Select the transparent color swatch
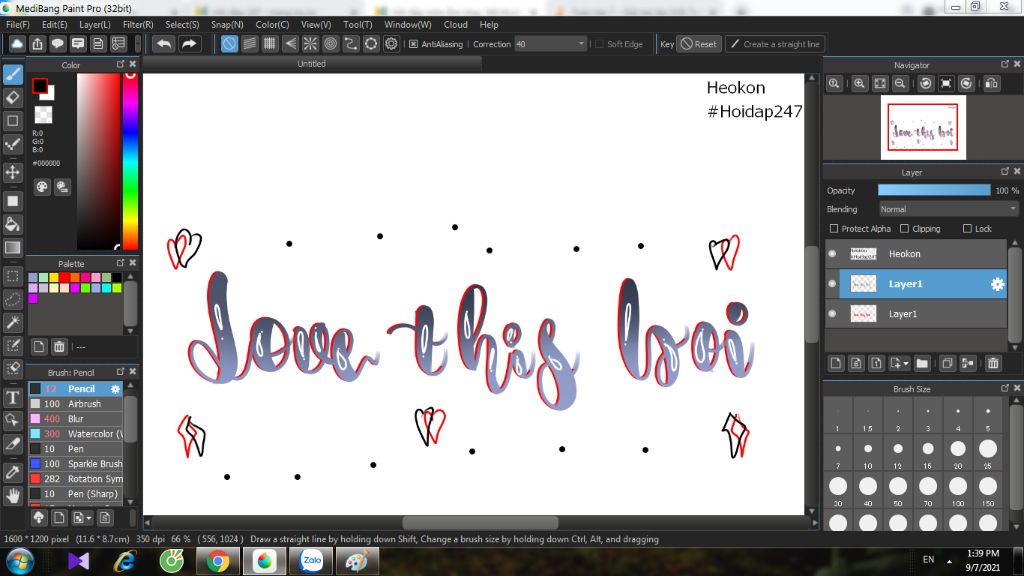 43,115
